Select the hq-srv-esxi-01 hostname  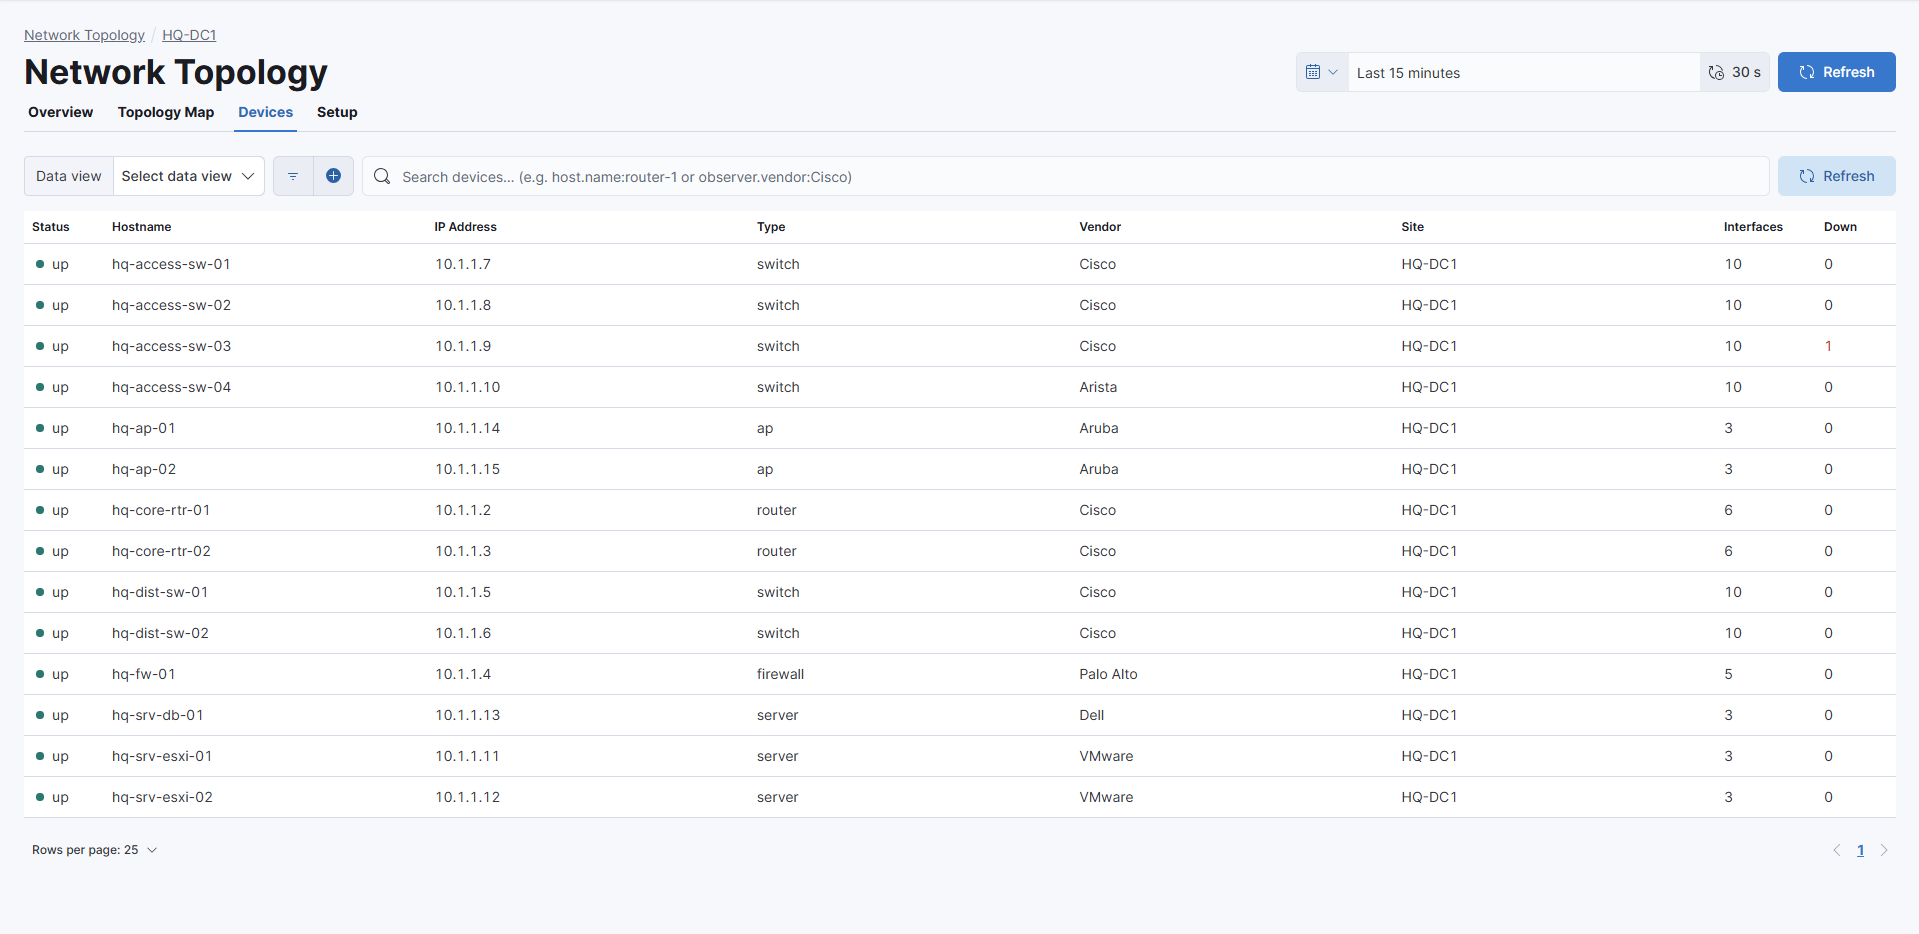click(x=162, y=756)
